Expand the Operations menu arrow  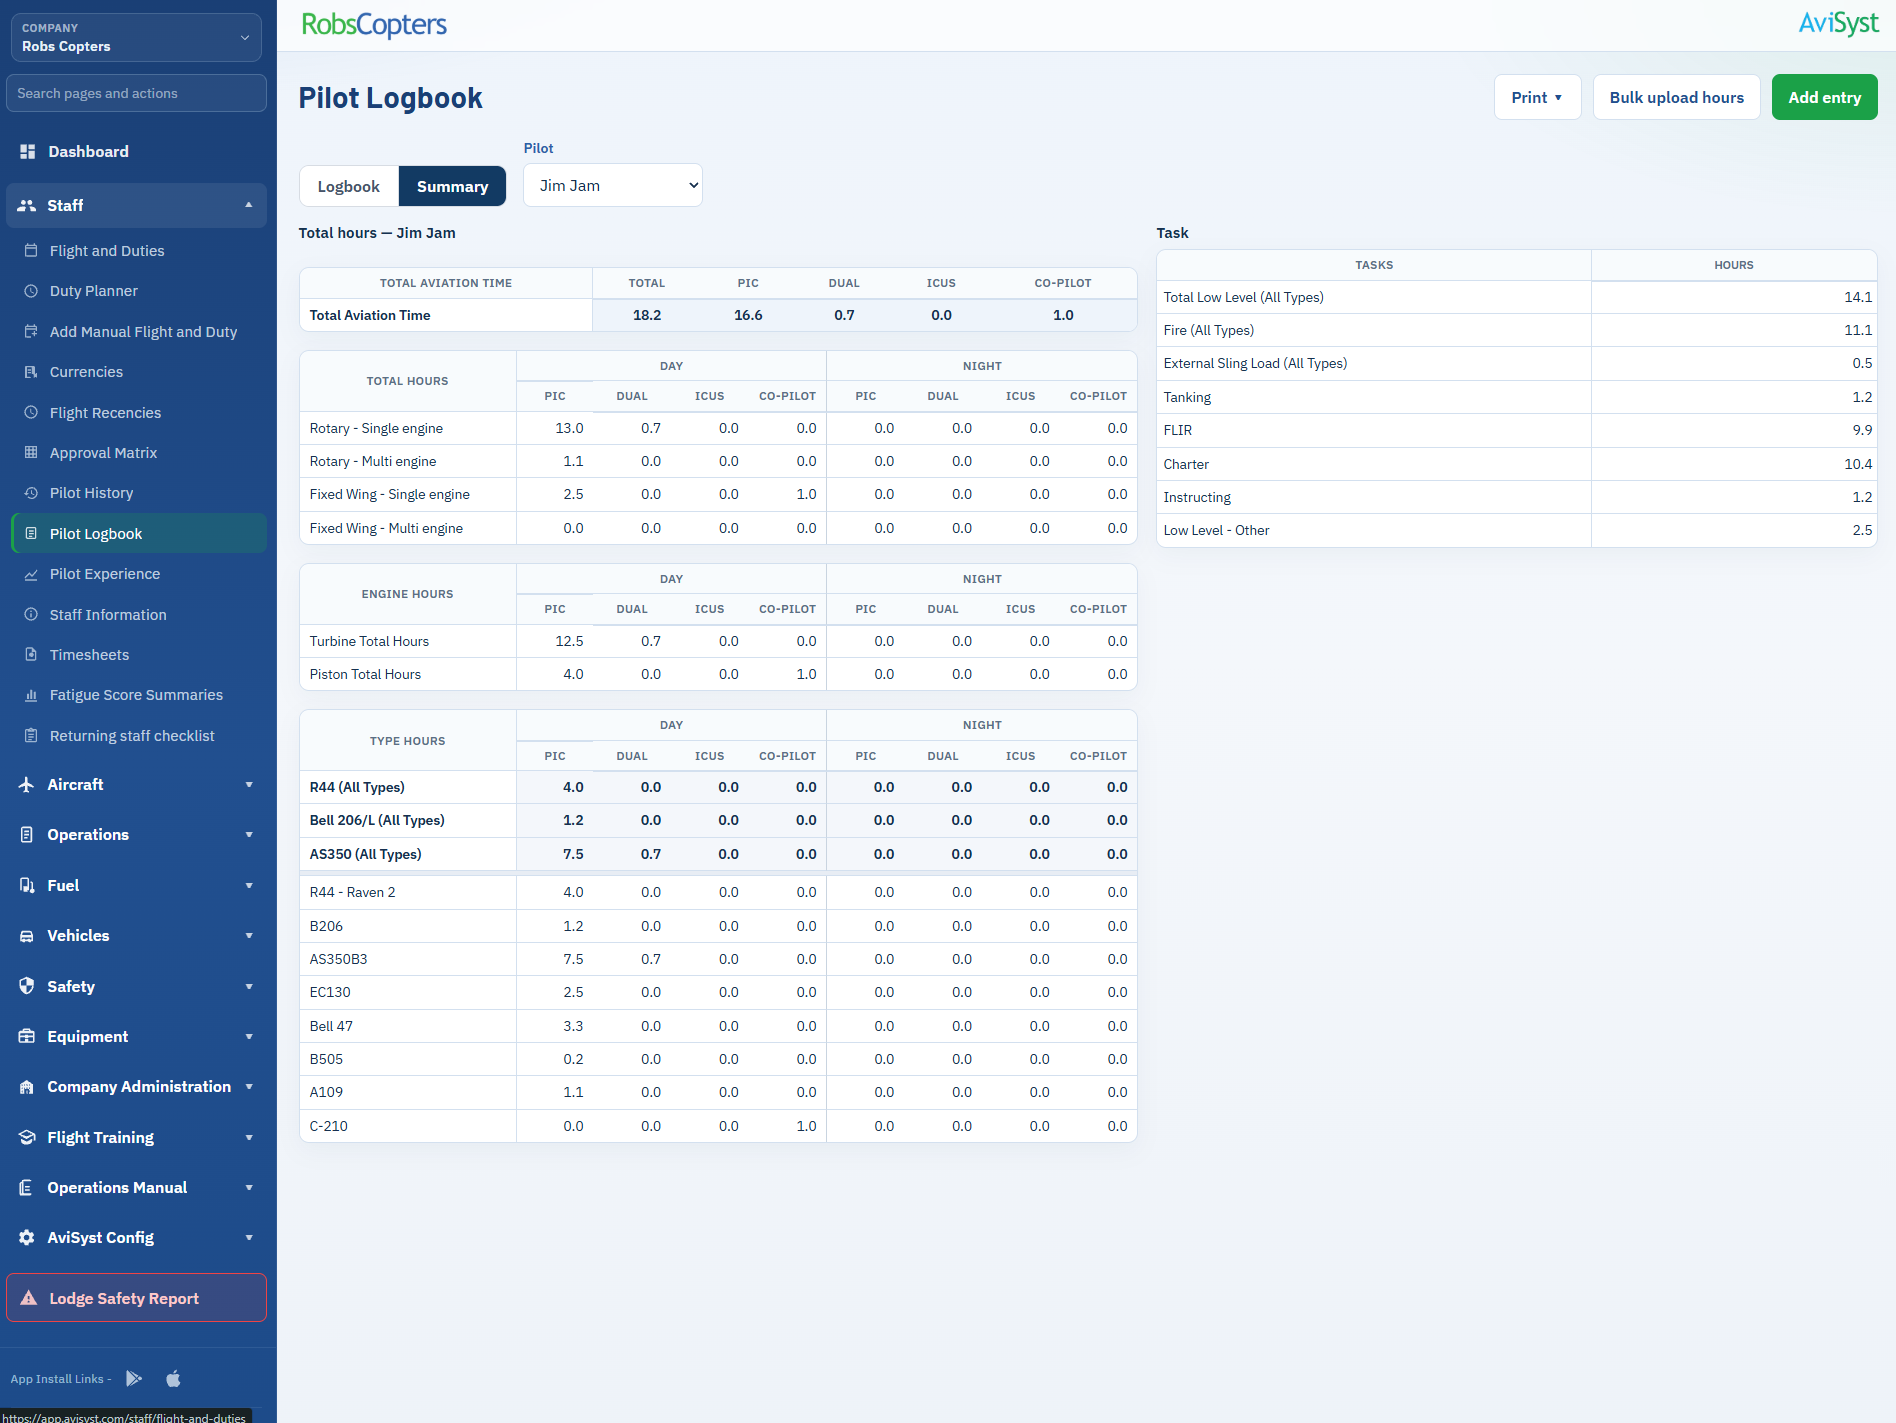pos(249,835)
